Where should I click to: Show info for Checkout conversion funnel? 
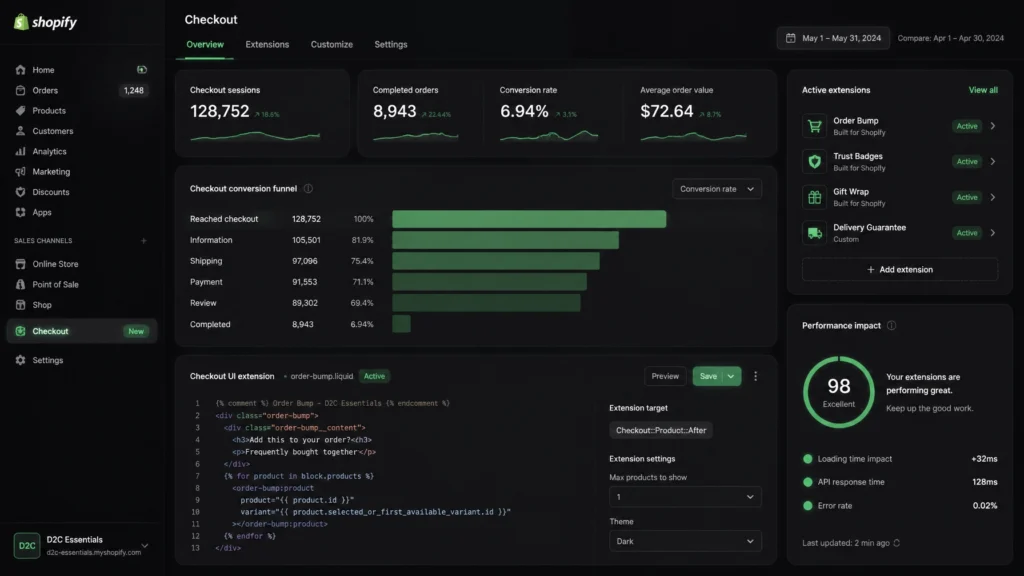308,189
